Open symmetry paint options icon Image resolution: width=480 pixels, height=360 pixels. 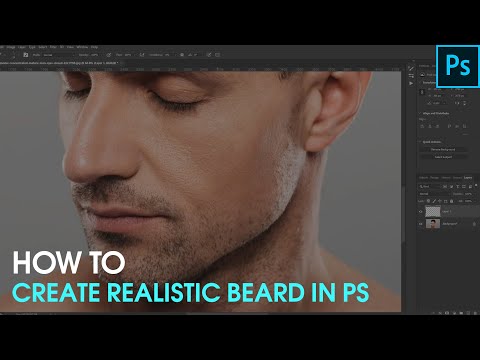(x=218, y=55)
